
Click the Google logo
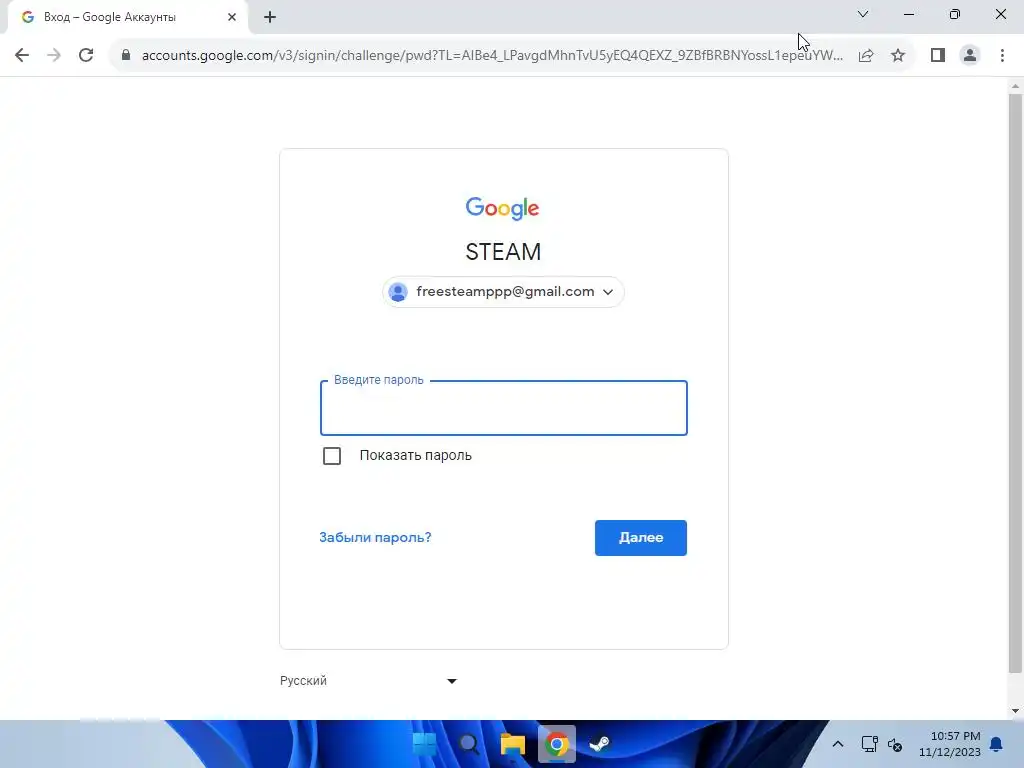pos(502,208)
